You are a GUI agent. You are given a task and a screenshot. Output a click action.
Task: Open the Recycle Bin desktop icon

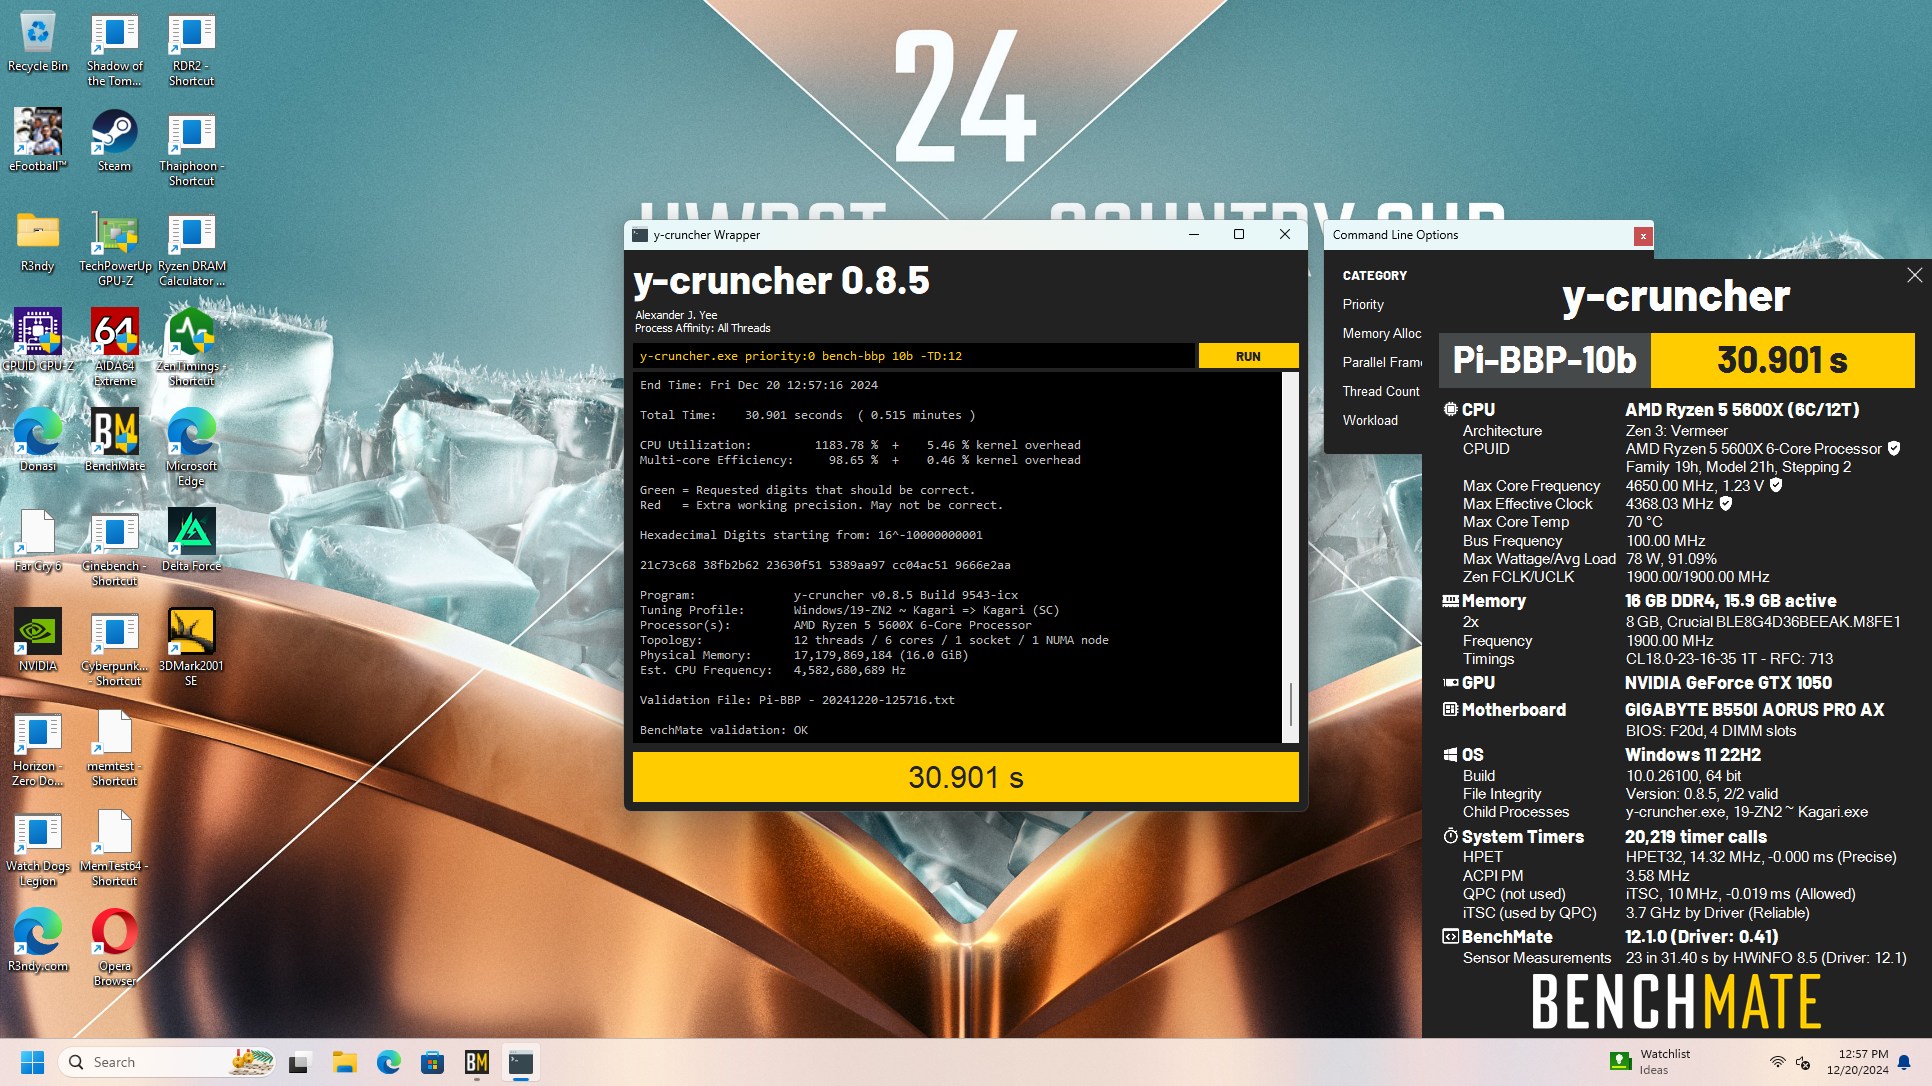[x=38, y=42]
